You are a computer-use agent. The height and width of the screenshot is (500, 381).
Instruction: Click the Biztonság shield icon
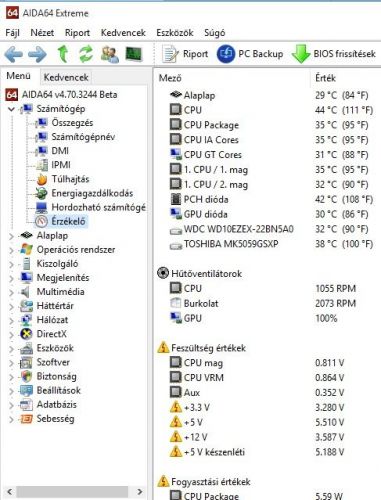point(26,376)
